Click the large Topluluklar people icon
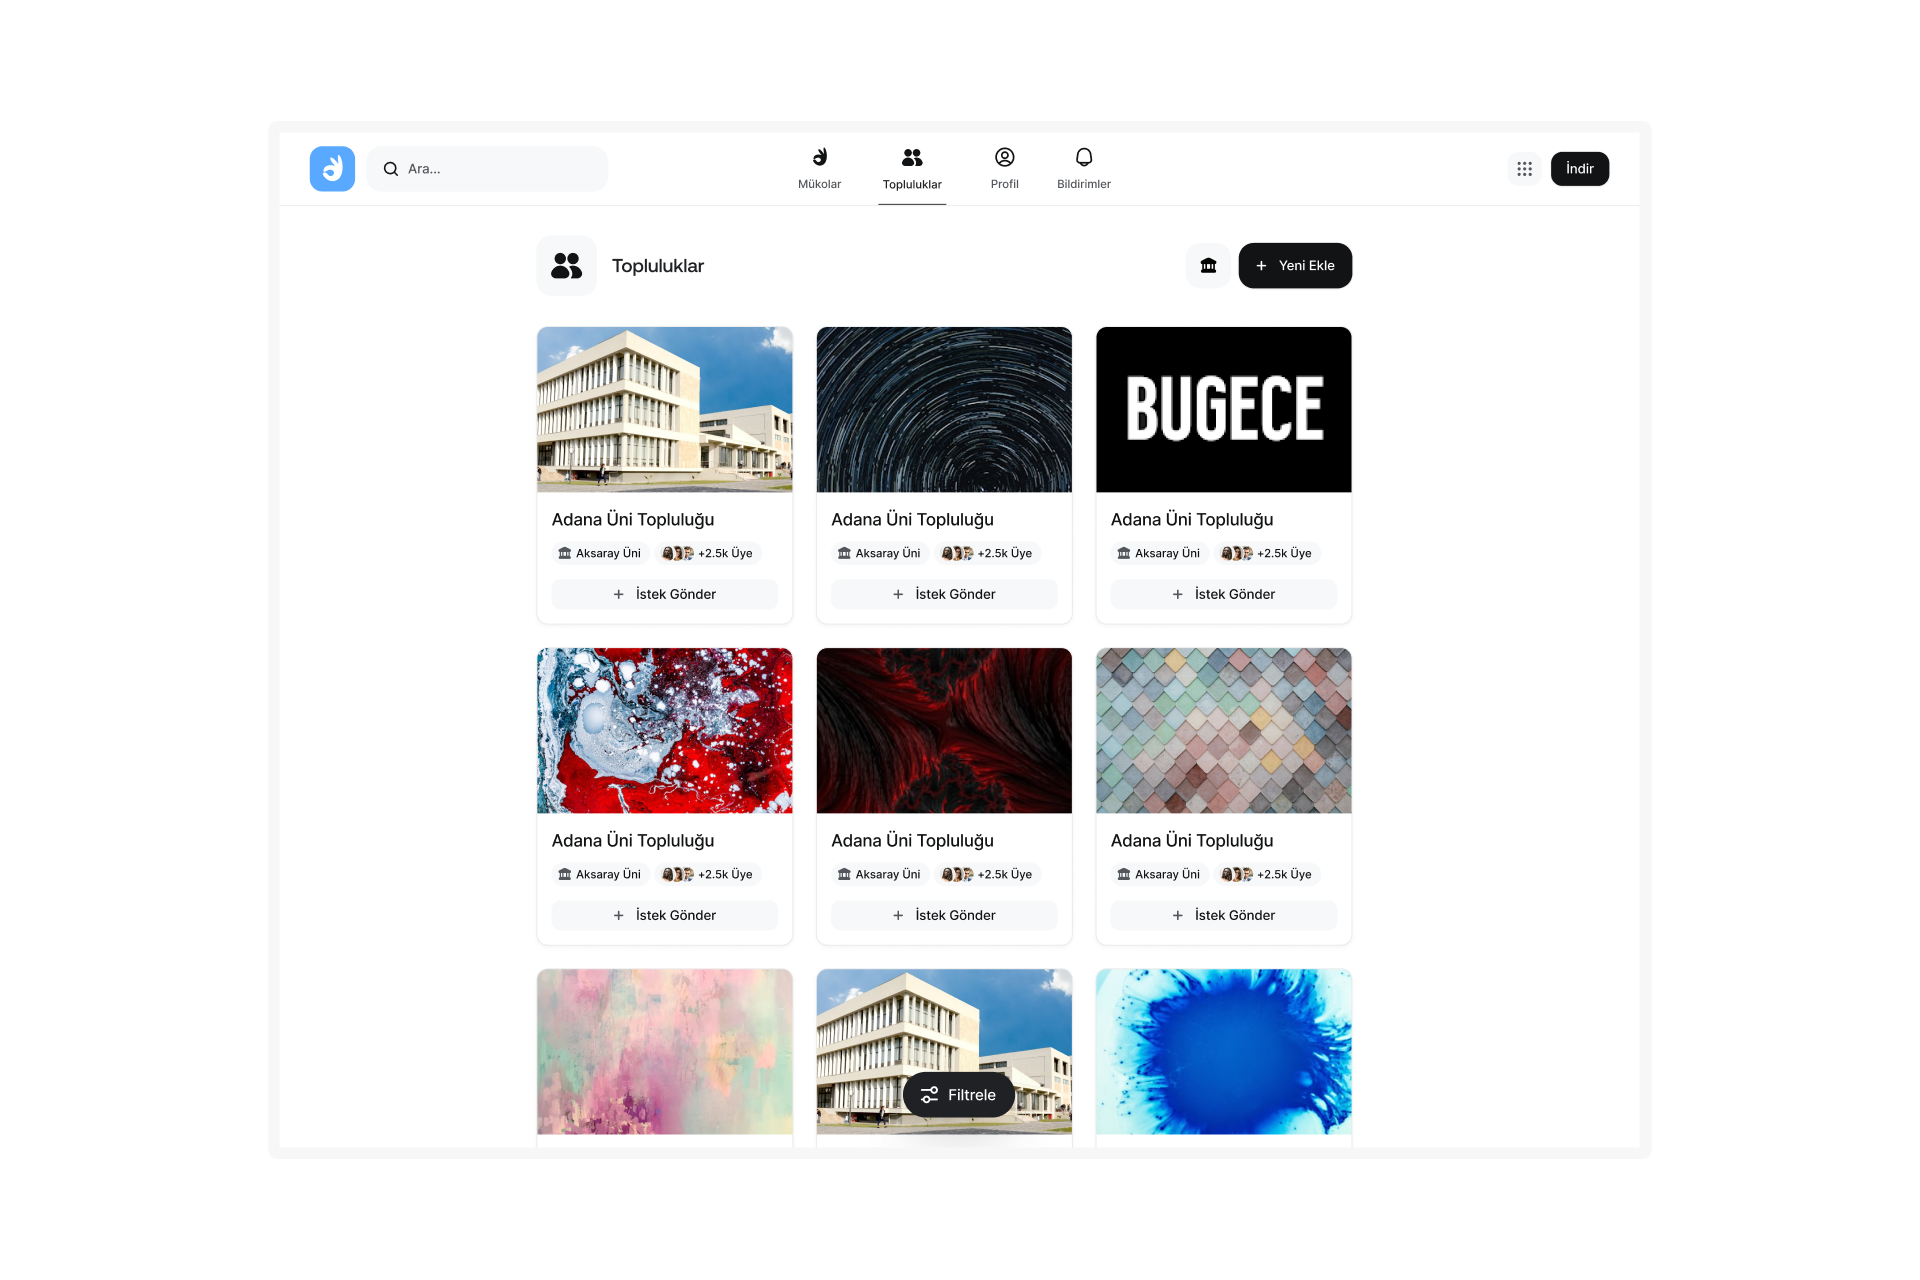 (x=567, y=266)
